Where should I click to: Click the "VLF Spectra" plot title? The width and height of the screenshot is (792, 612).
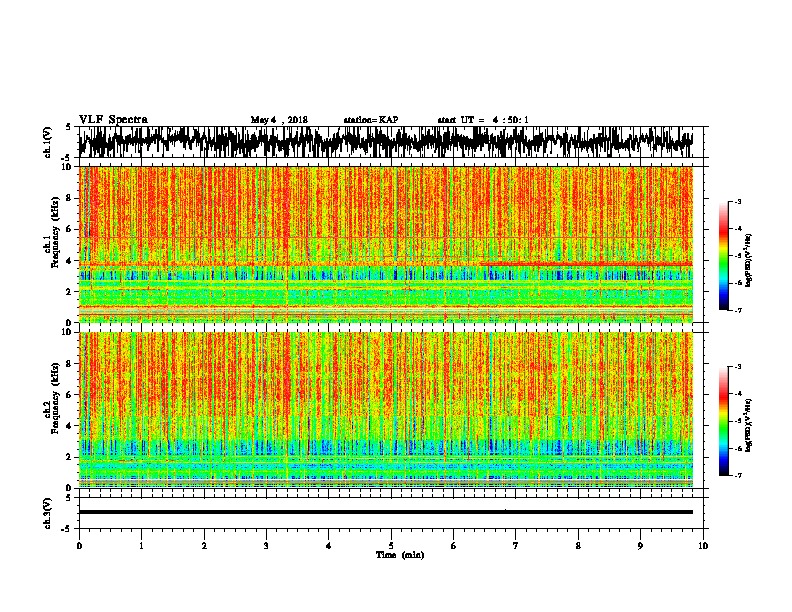(x=113, y=119)
